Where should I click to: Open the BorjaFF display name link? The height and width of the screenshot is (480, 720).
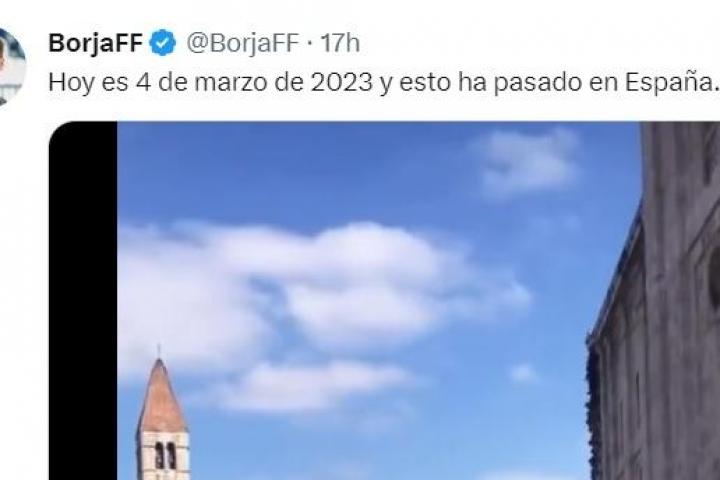96,43
